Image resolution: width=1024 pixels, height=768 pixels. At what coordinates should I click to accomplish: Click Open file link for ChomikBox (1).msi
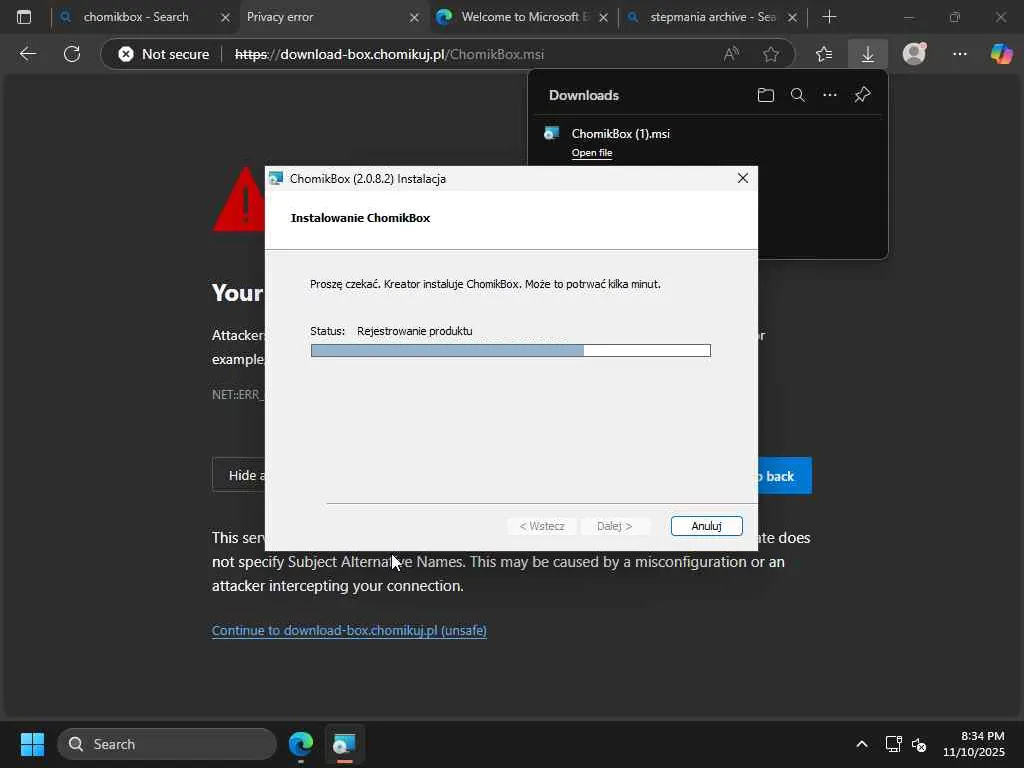point(592,153)
